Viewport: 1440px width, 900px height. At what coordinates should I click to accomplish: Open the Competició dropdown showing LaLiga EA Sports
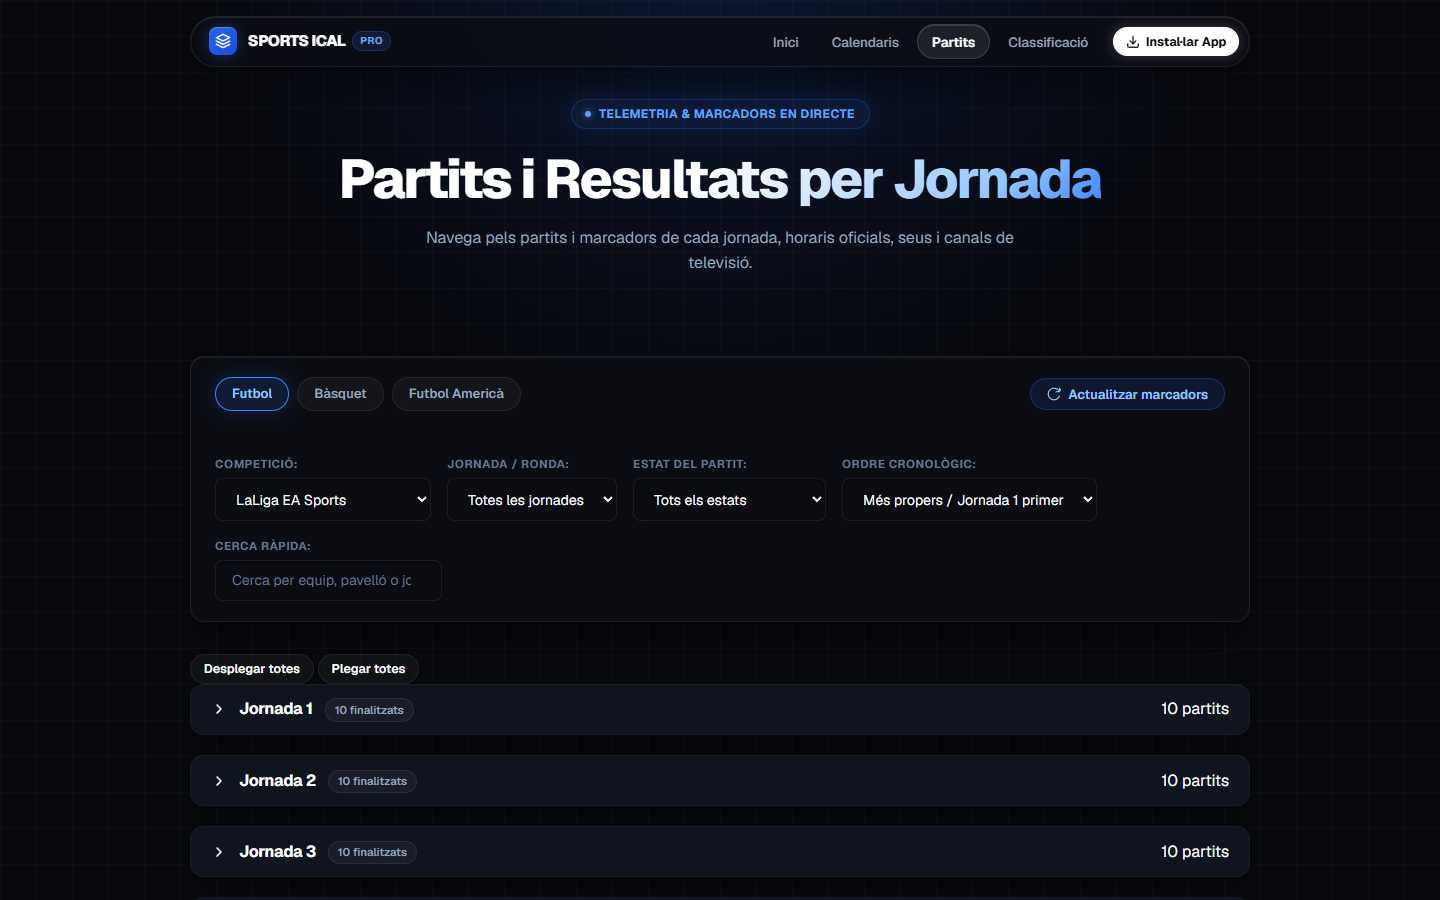click(x=323, y=500)
